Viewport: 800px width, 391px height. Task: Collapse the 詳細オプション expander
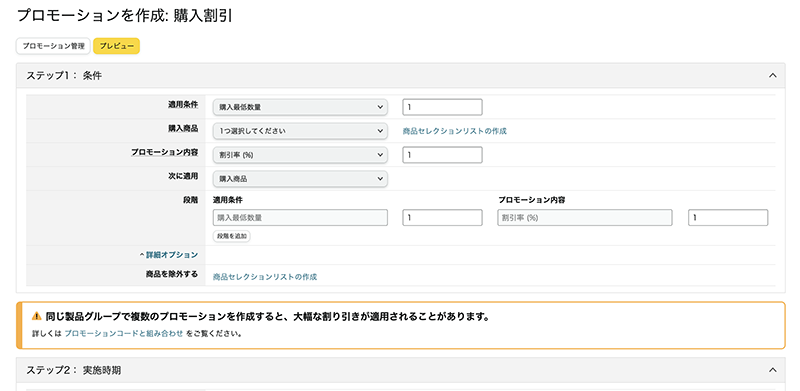click(168, 255)
